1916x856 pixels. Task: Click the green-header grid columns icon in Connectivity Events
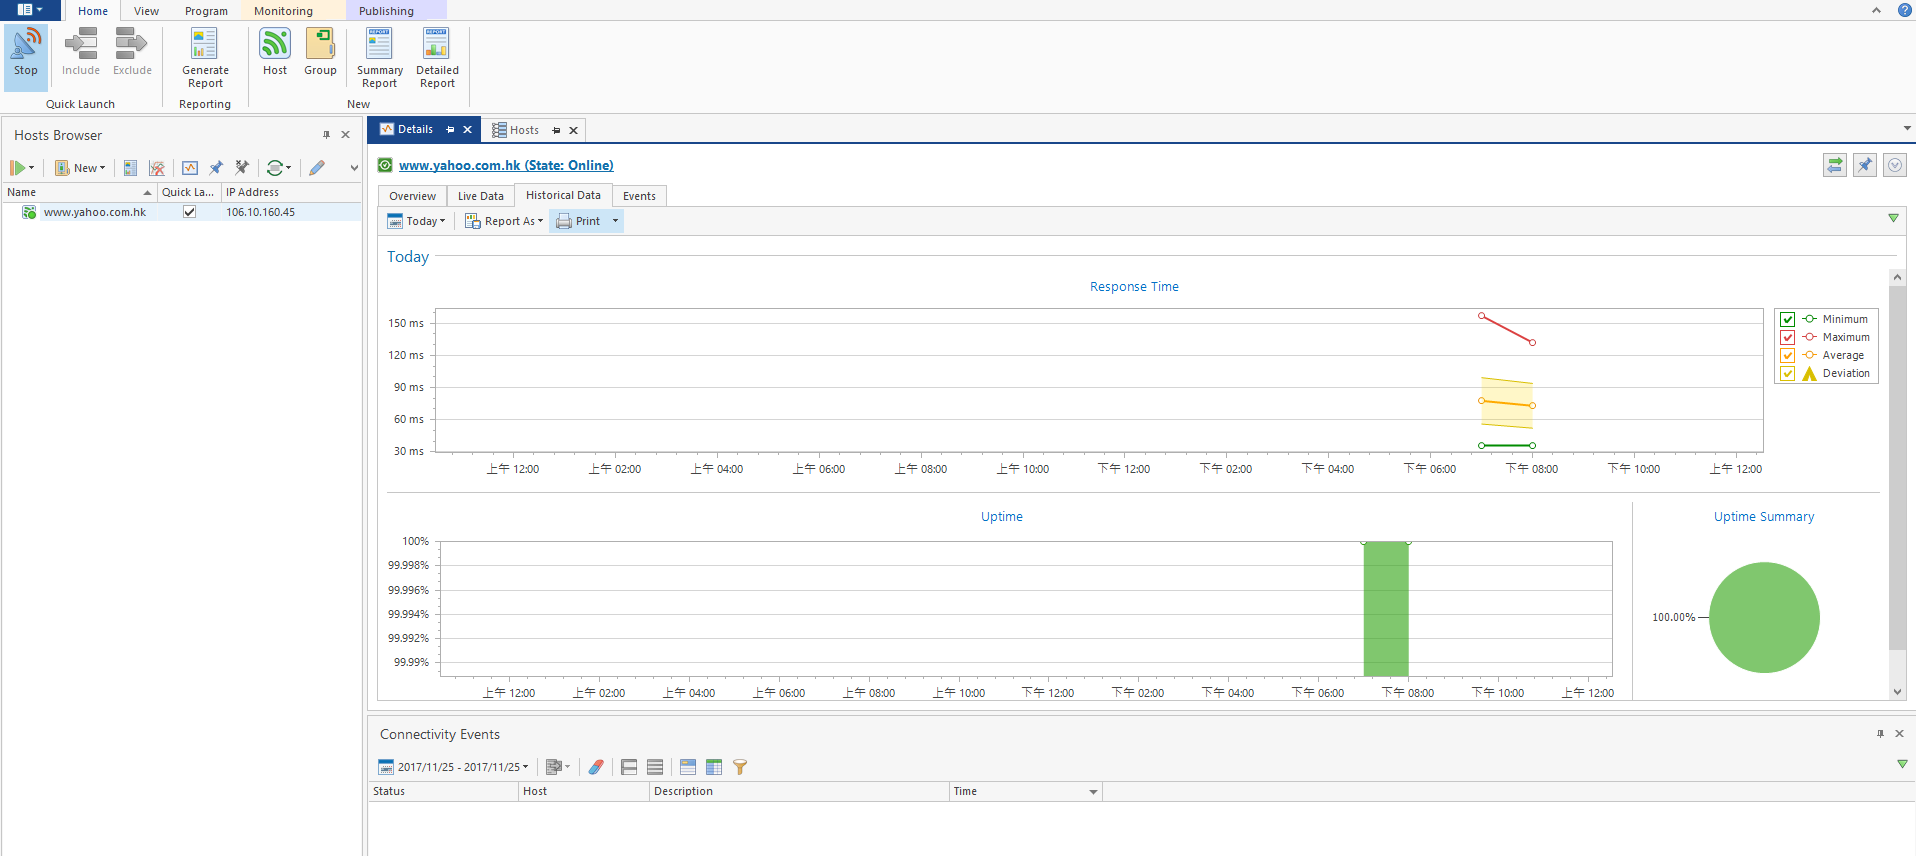click(714, 767)
